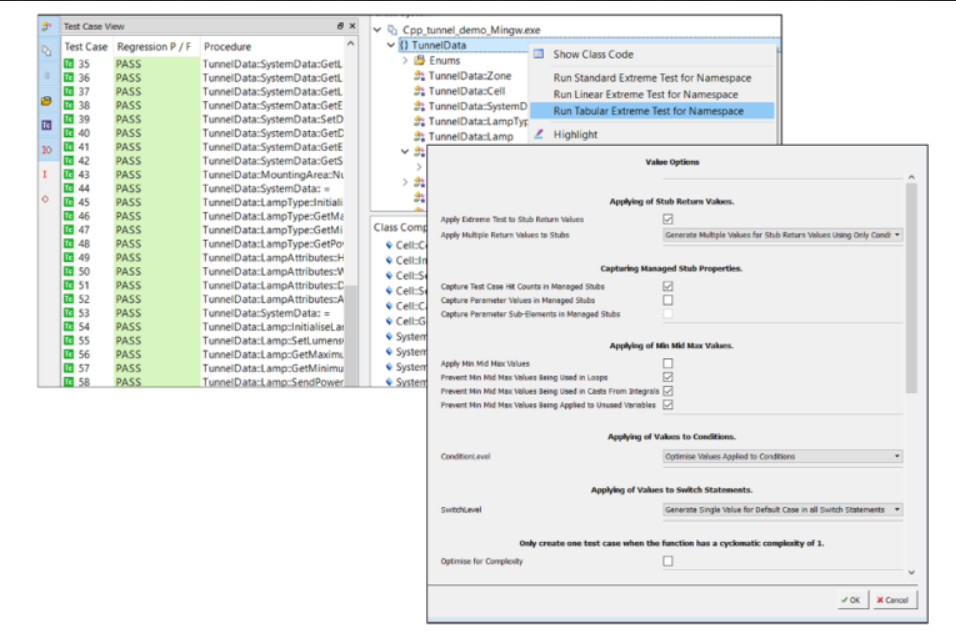Click the Regression P / F column header
This screenshot has height=634, width=956.
click(154, 47)
